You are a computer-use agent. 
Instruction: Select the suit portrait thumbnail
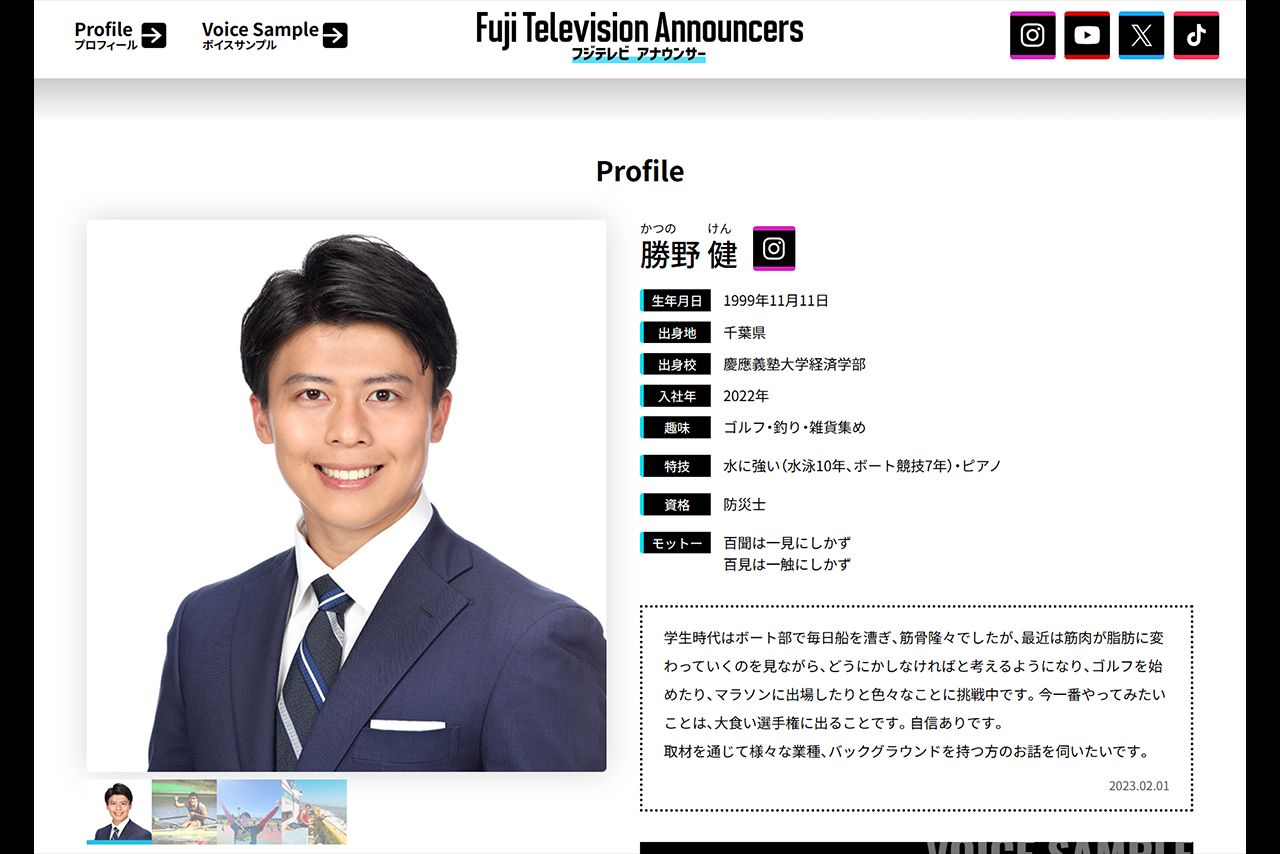(x=119, y=810)
